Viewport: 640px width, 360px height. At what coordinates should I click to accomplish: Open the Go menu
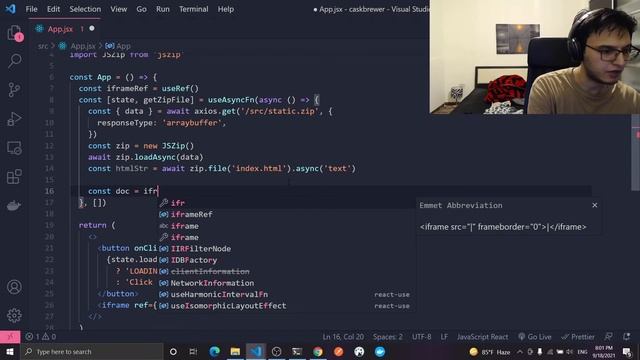pos(142,9)
